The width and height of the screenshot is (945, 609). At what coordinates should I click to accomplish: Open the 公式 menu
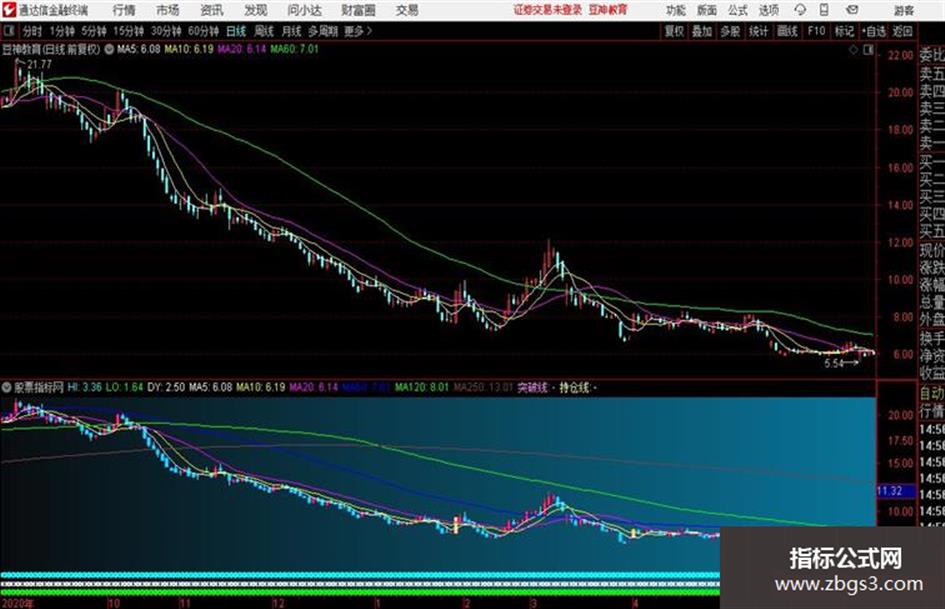[738, 10]
